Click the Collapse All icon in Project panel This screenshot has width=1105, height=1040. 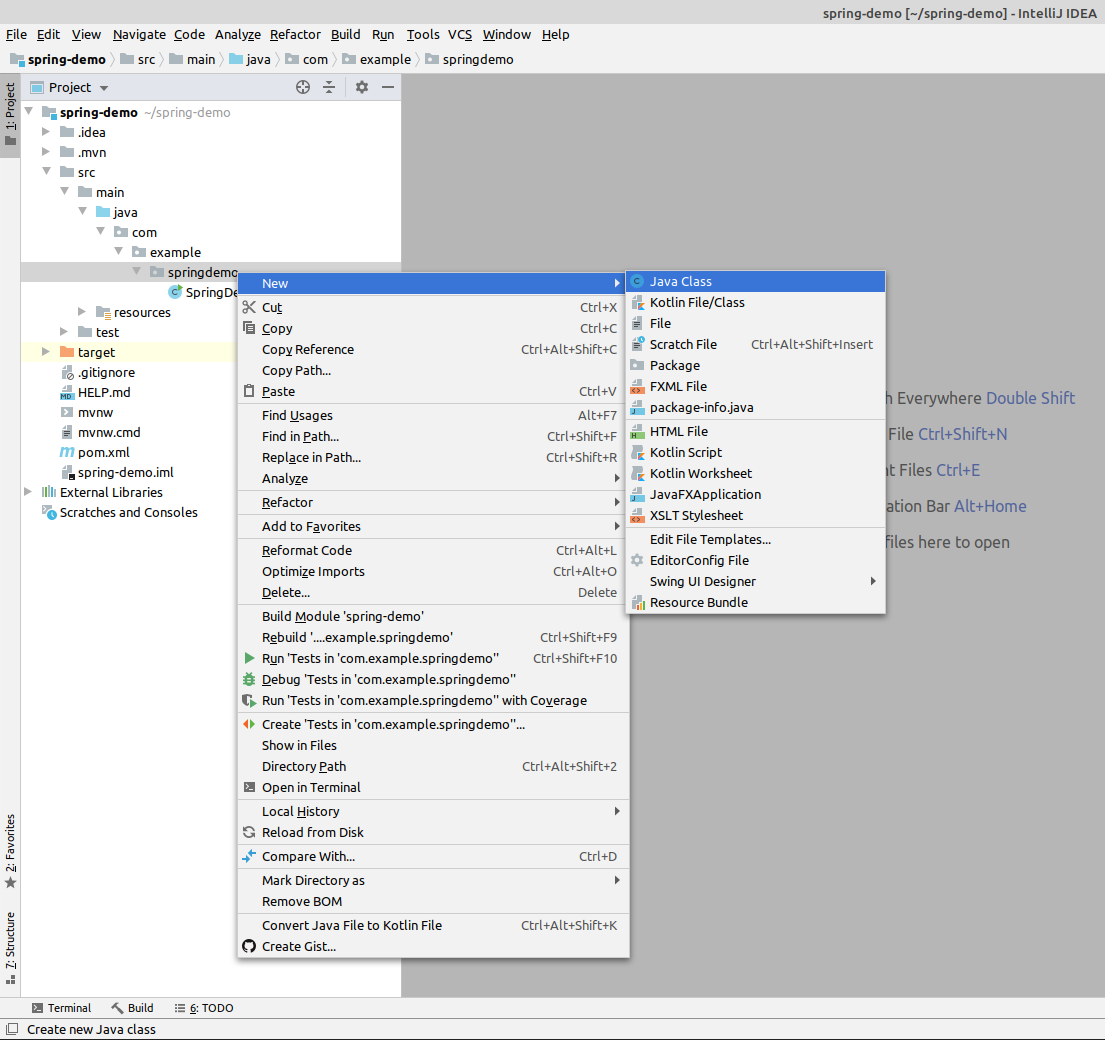(x=329, y=87)
